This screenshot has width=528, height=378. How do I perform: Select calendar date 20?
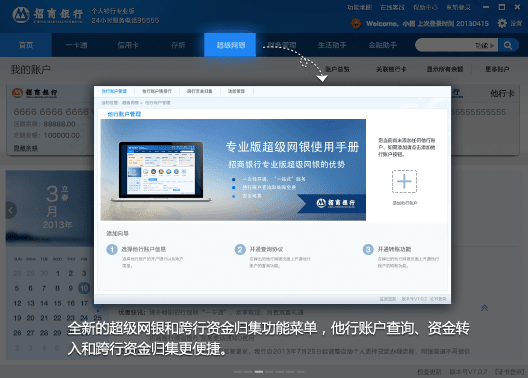tap(31, 318)
